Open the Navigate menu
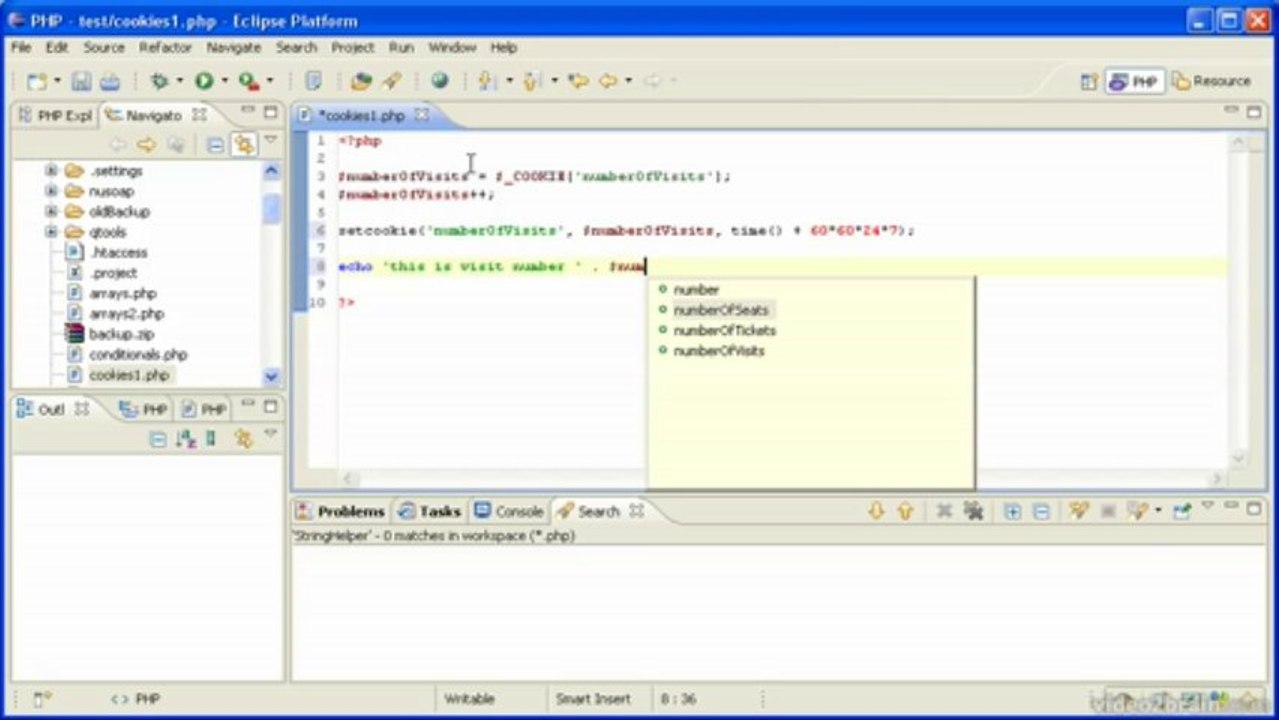The width and height of the screenshot is (1279, 720). 233,47
